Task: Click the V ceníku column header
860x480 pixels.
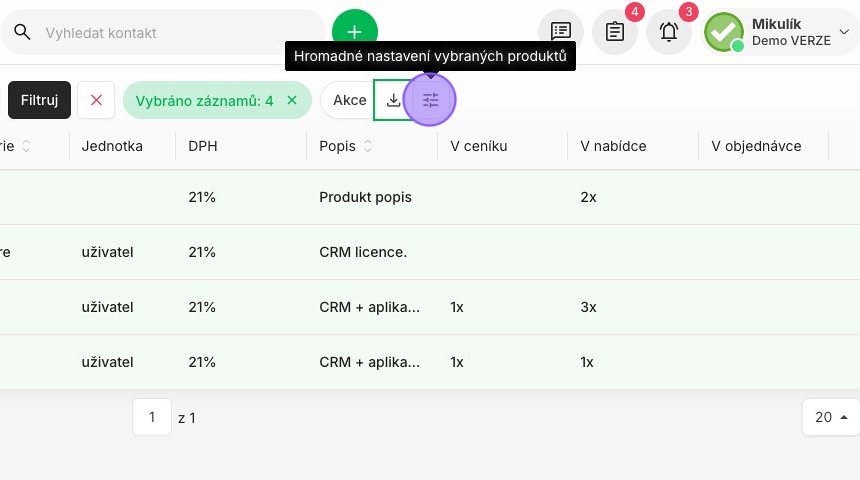Action: coord(478,146)
